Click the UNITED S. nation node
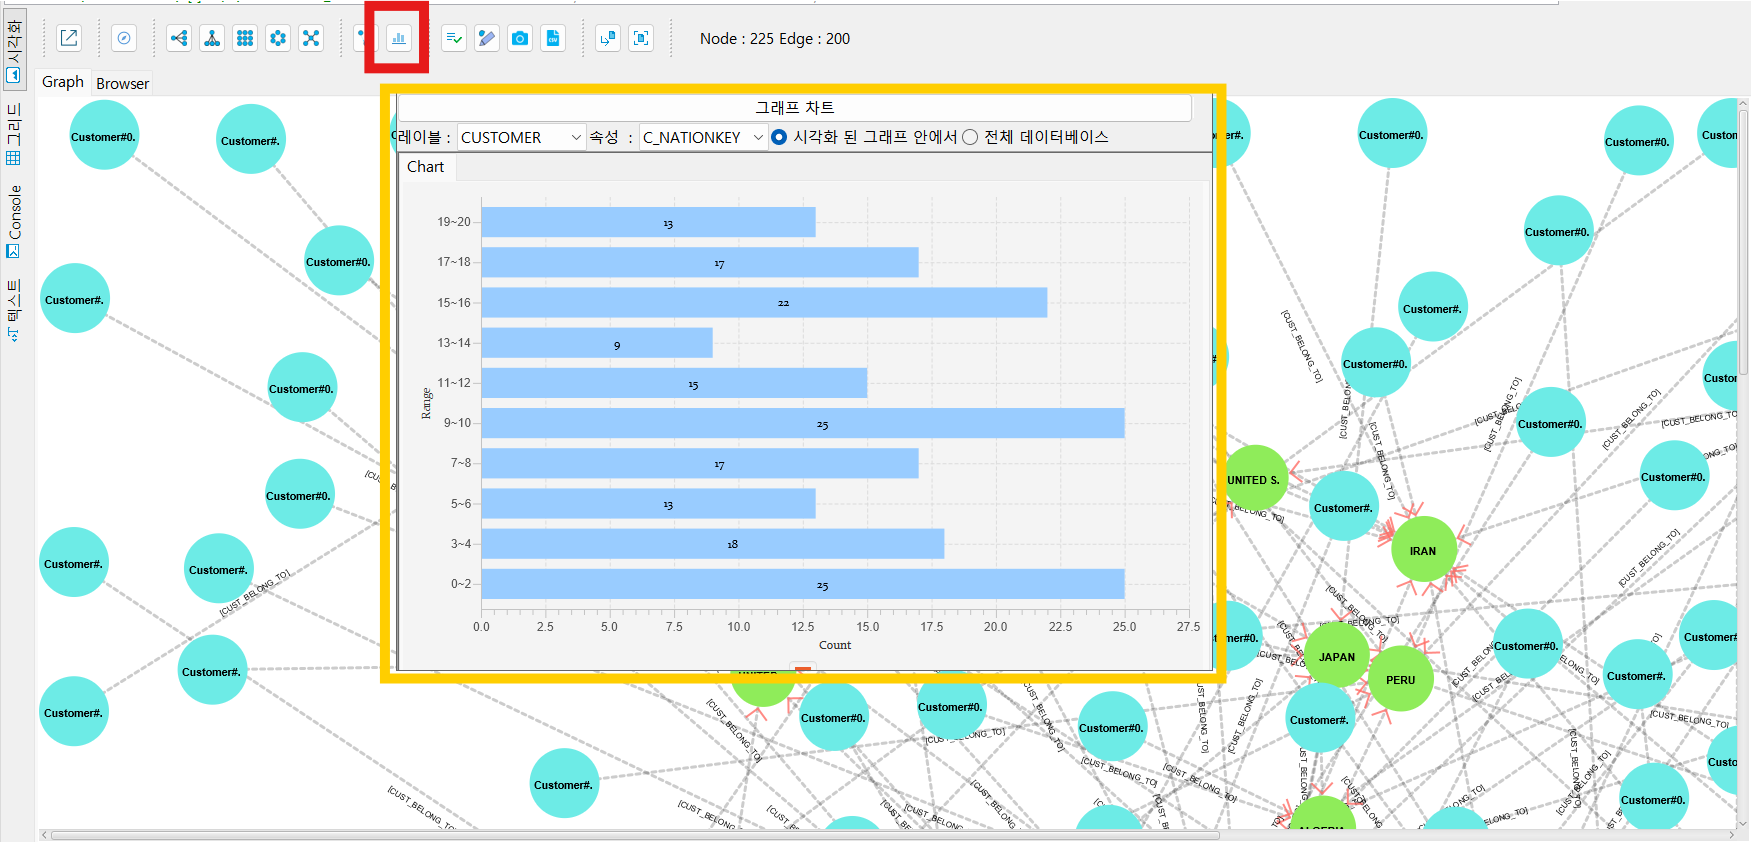The image size is (1751, 842). [x=1254, y=479]
